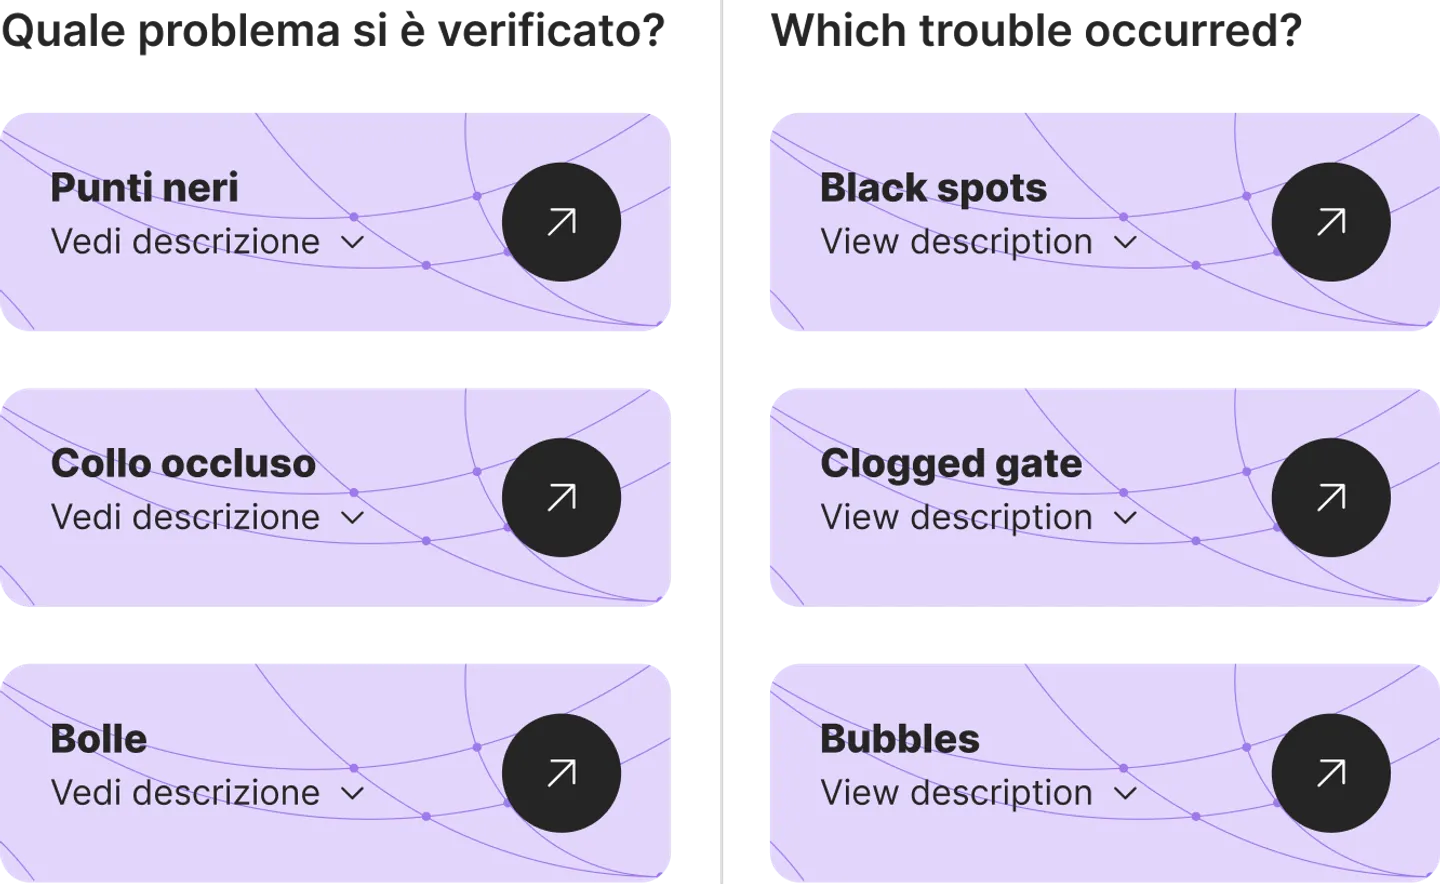Screen dimensions: 1440x884
Task: Click the Clogged gate card title
Action: (951, 464)
